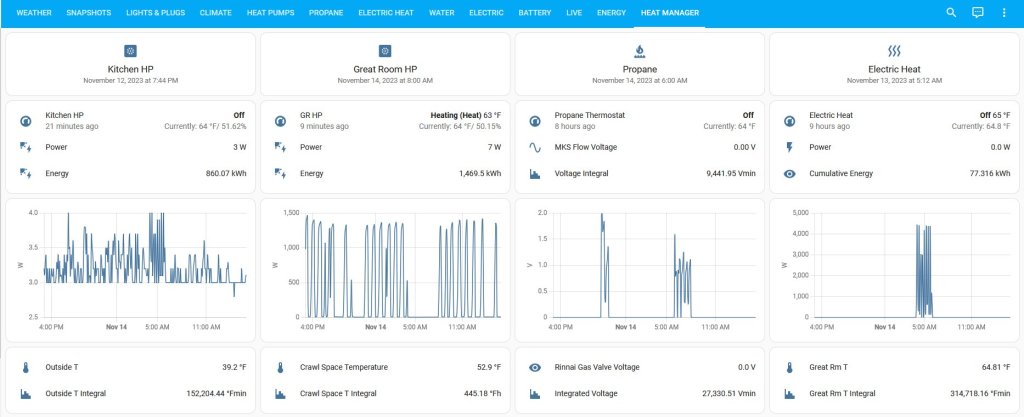This screenshot has height=417, width=1024.
Task: Open the Battery tab
Action: 534,13
